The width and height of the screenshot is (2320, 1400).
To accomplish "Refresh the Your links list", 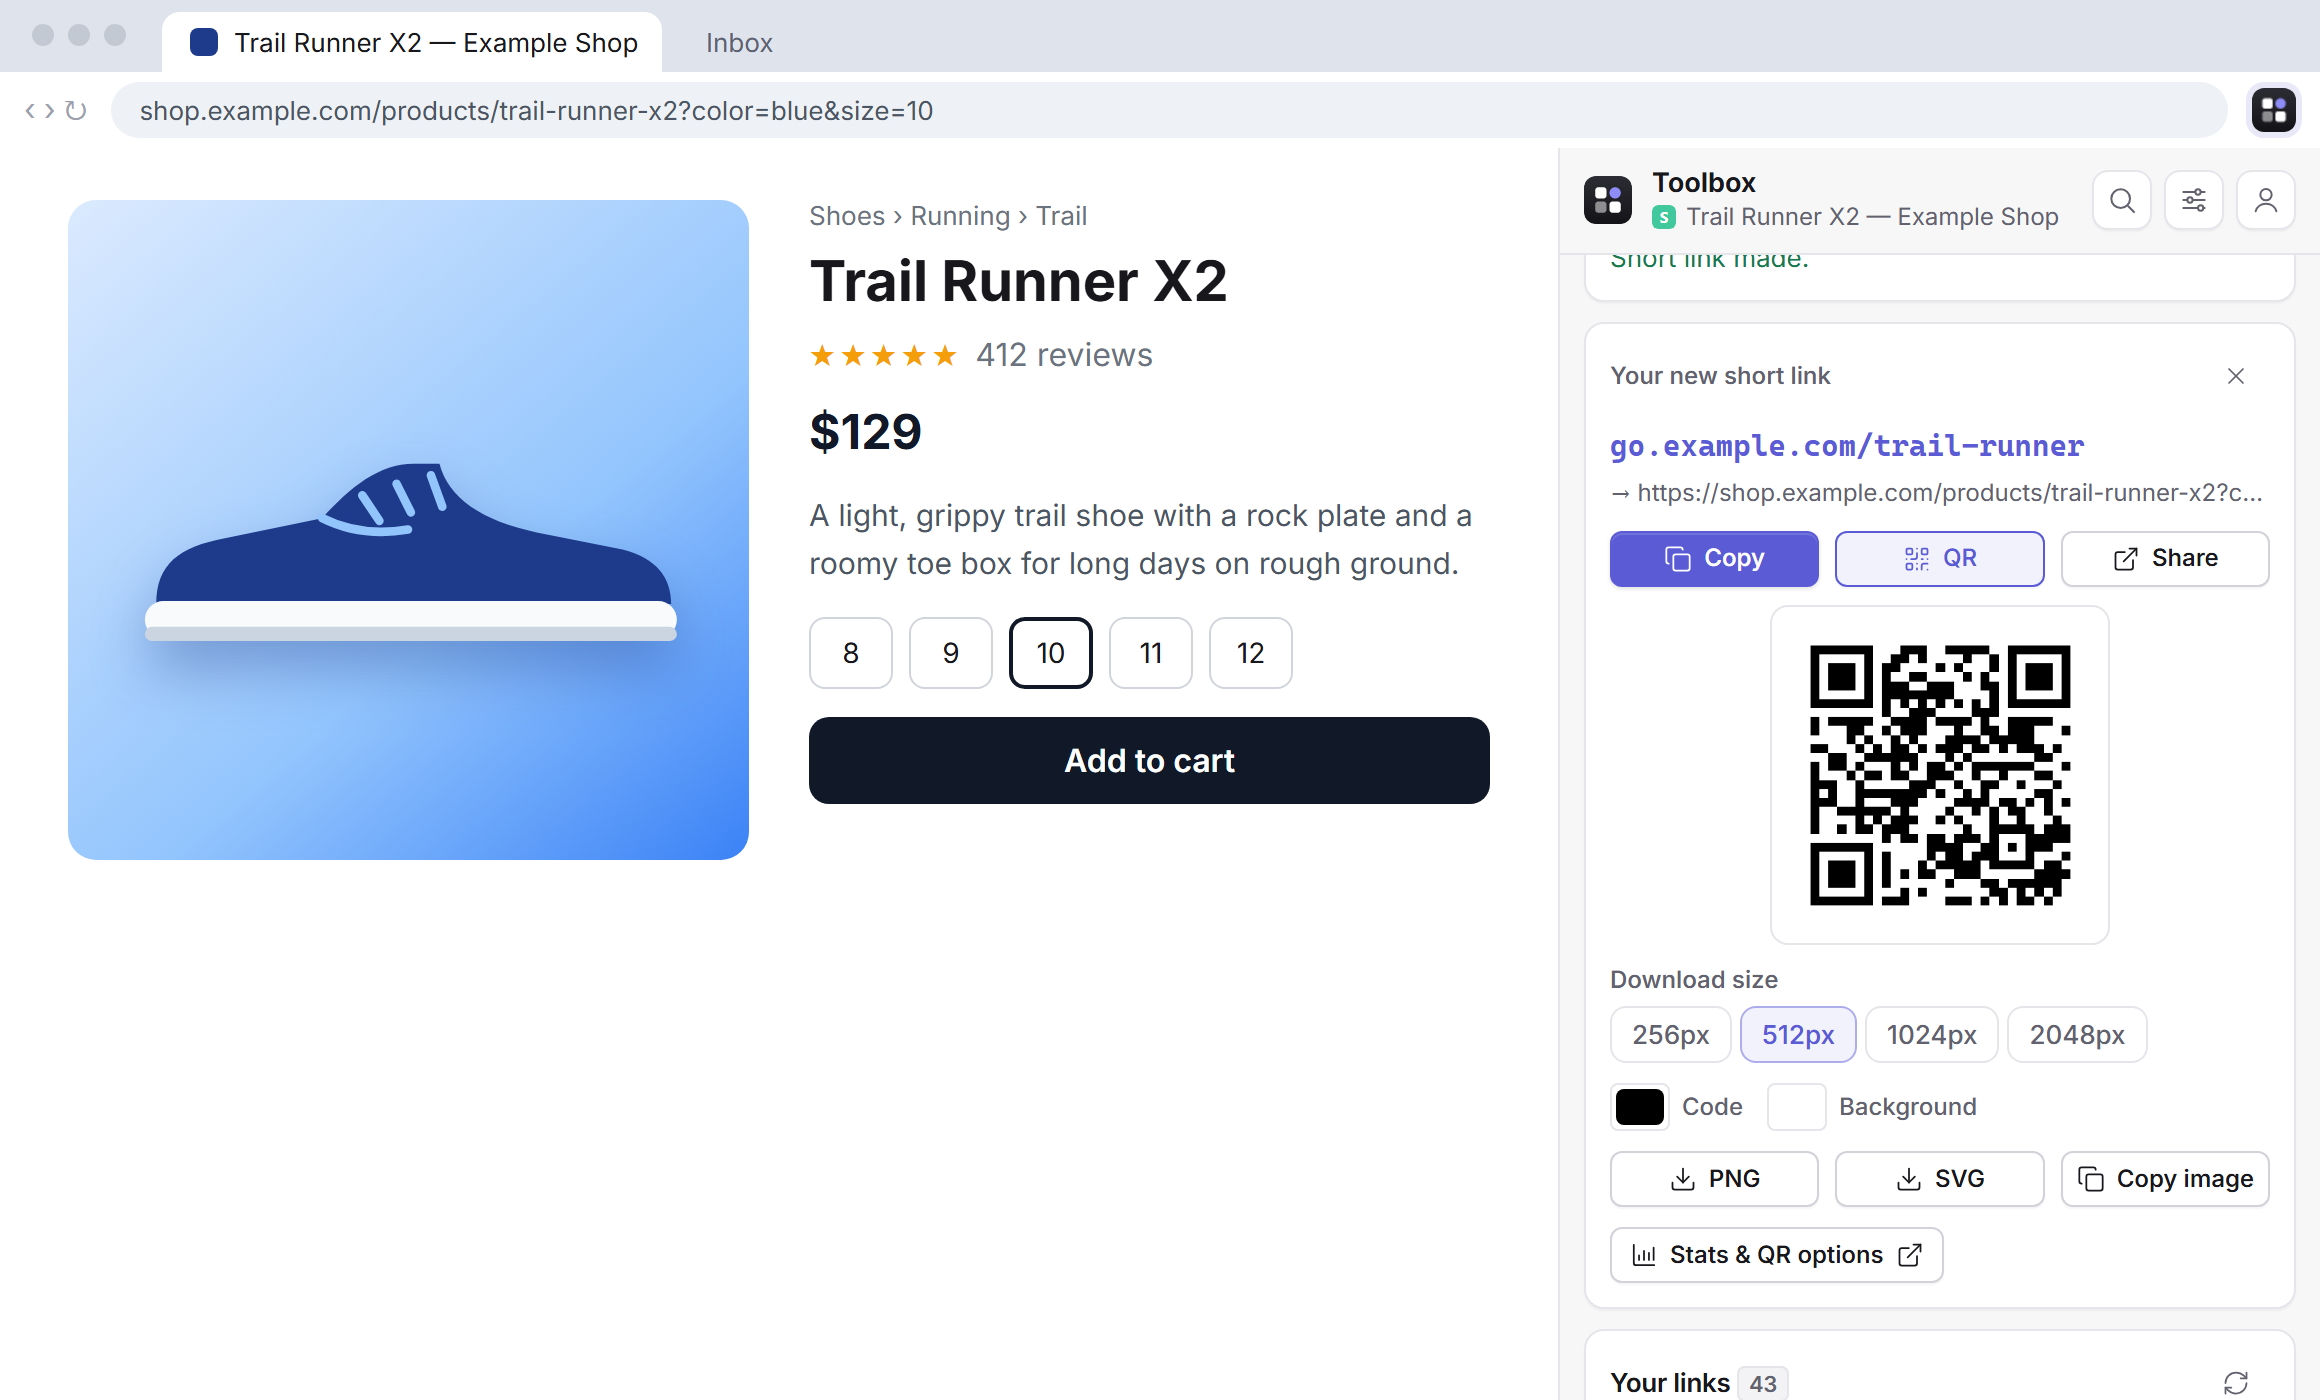I will [x=2236, y=1383].
